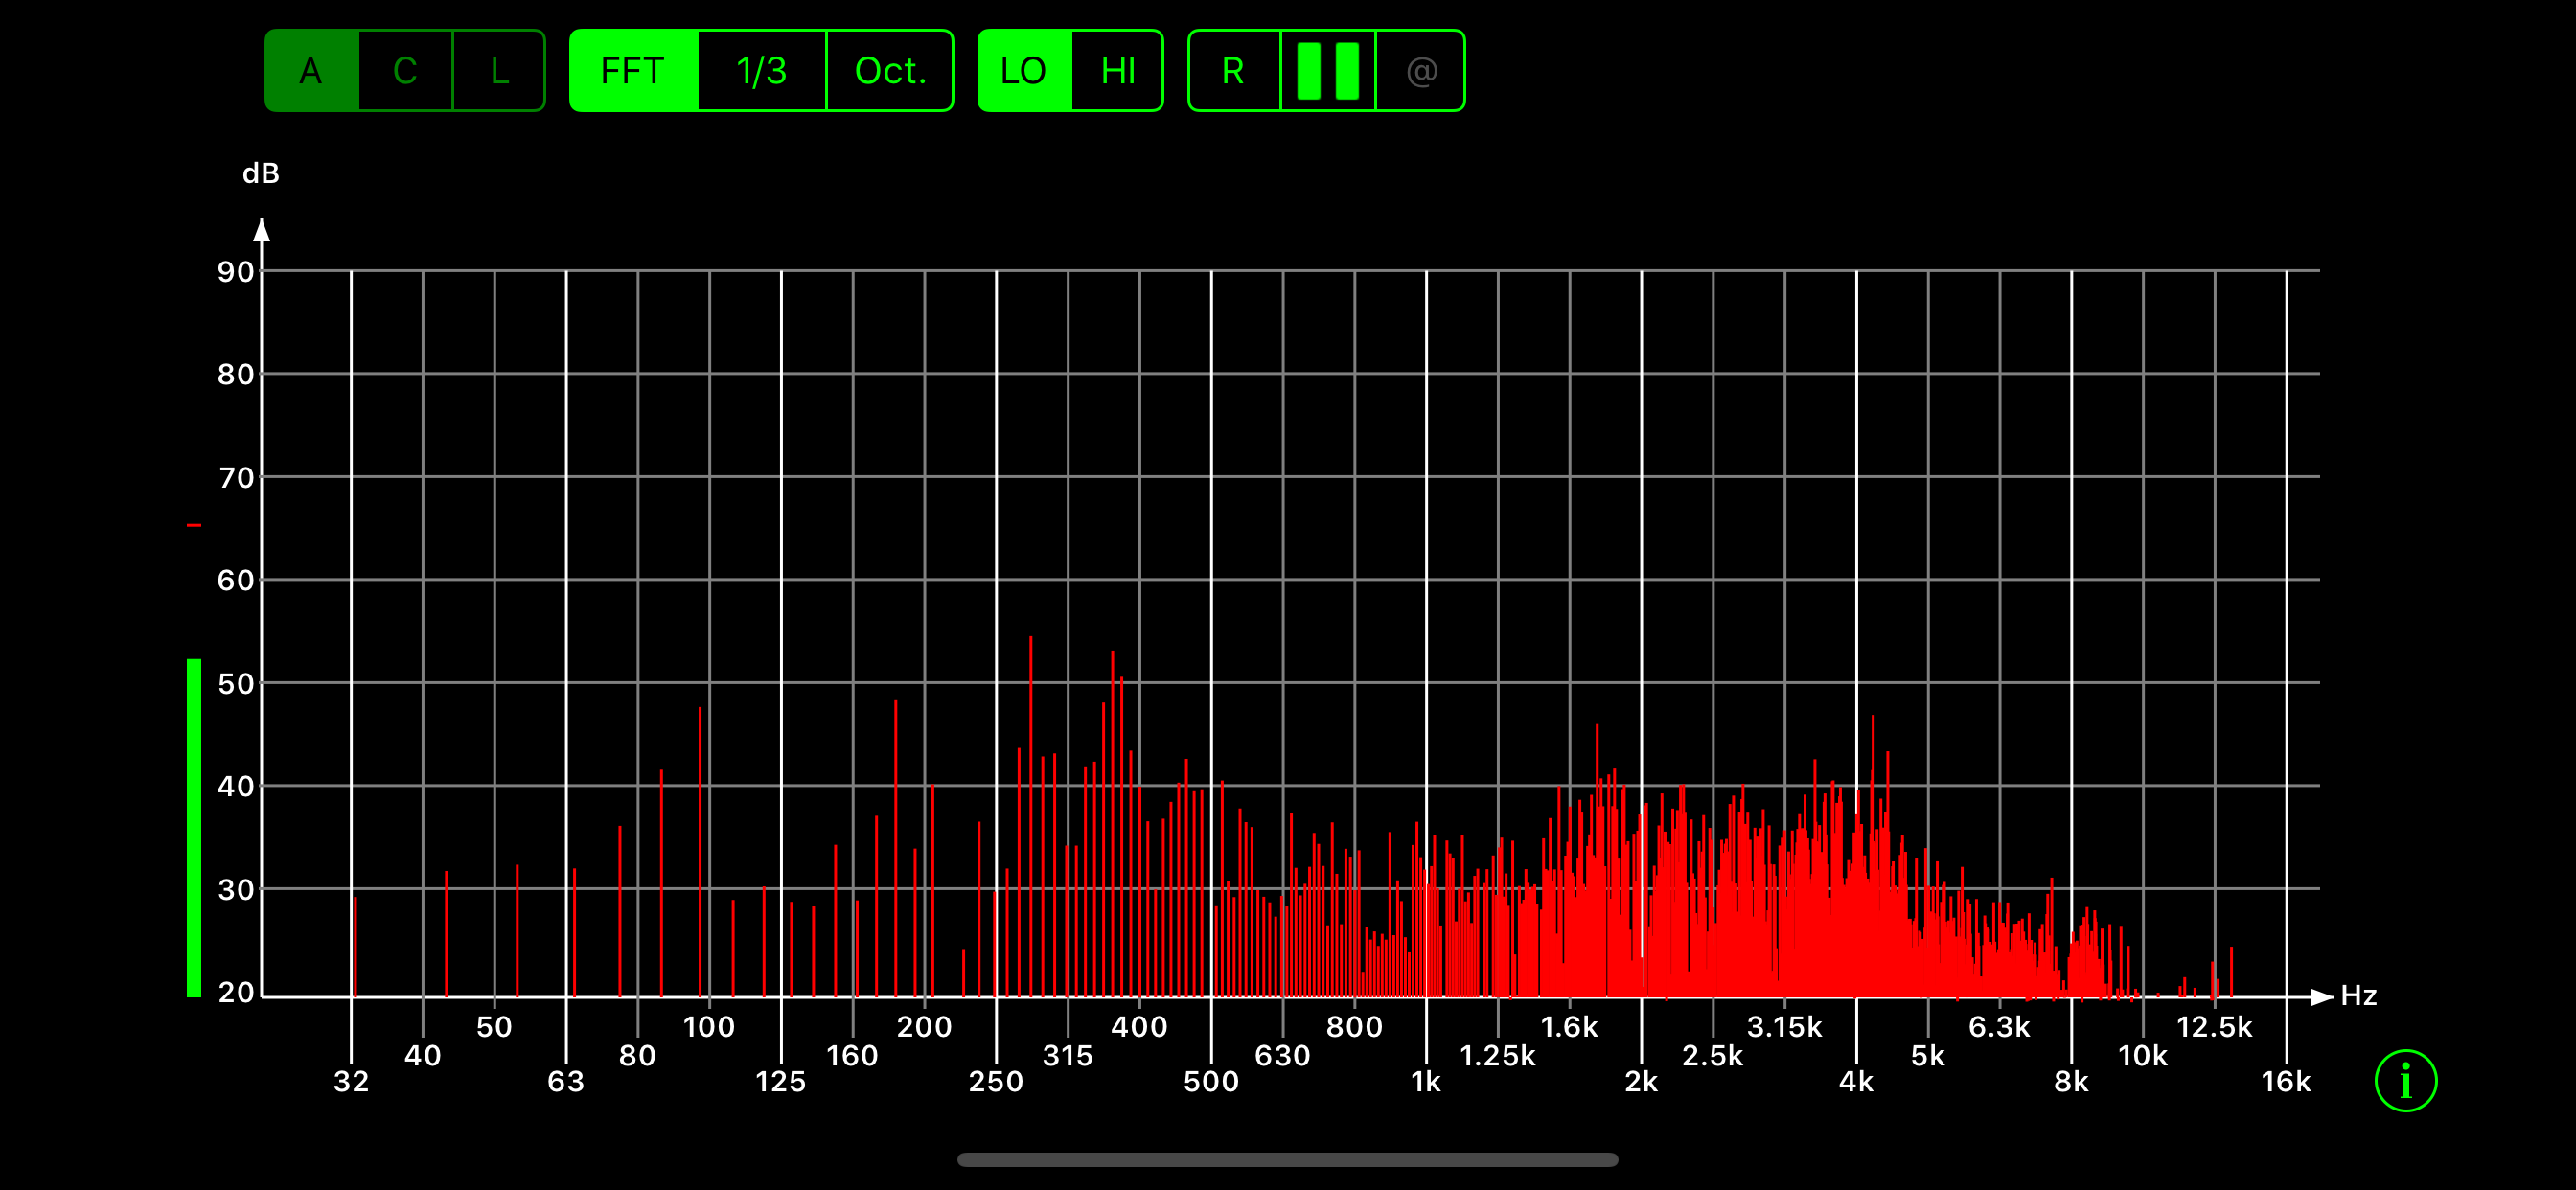This screenshot has width=2576, height=1190.
Task: Select A-weighting filter
Action: [x=311, y=71]
